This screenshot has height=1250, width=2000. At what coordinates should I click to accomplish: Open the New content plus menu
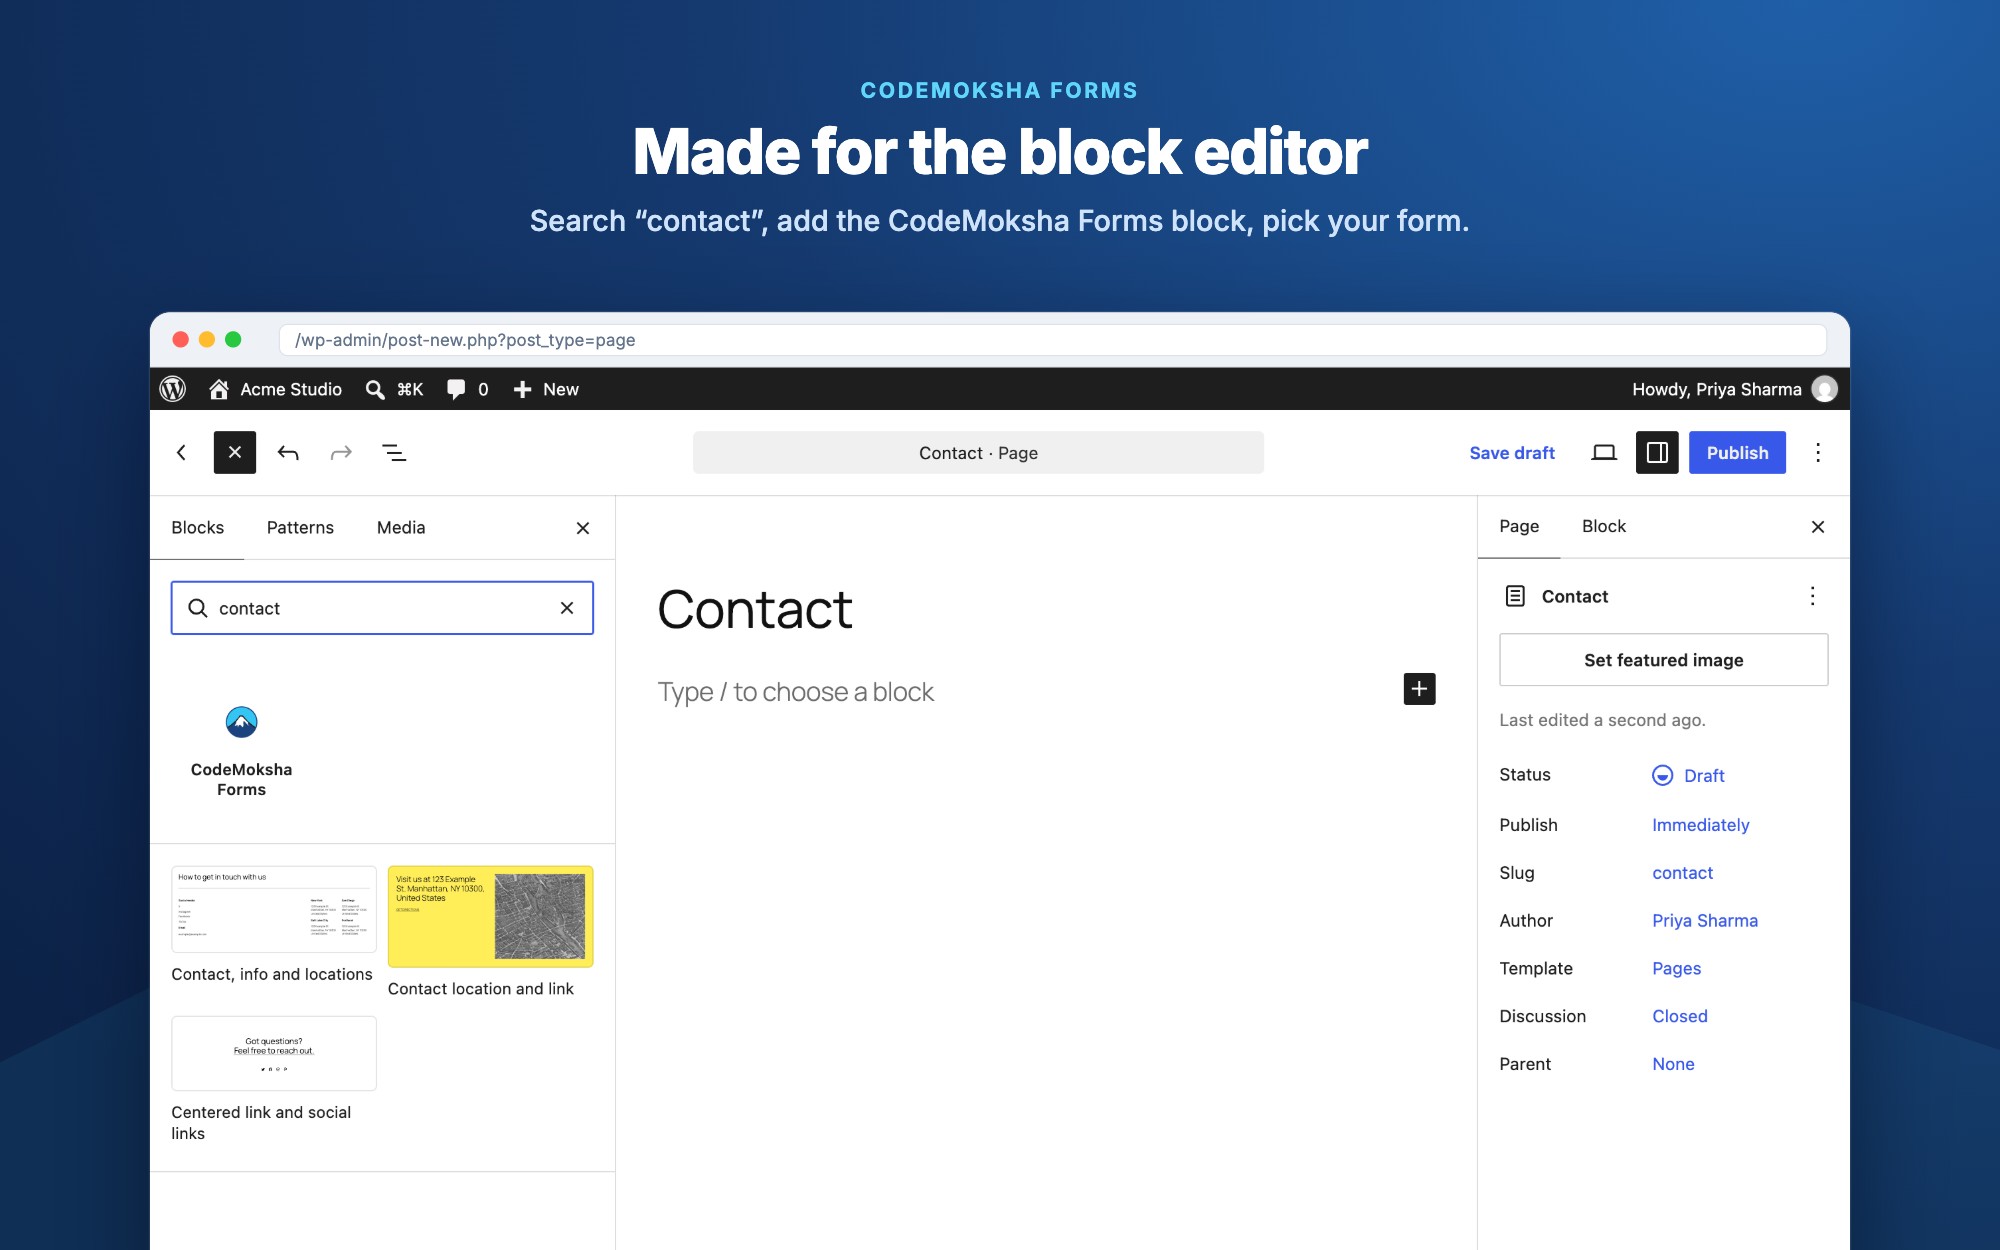click(522, 389)
